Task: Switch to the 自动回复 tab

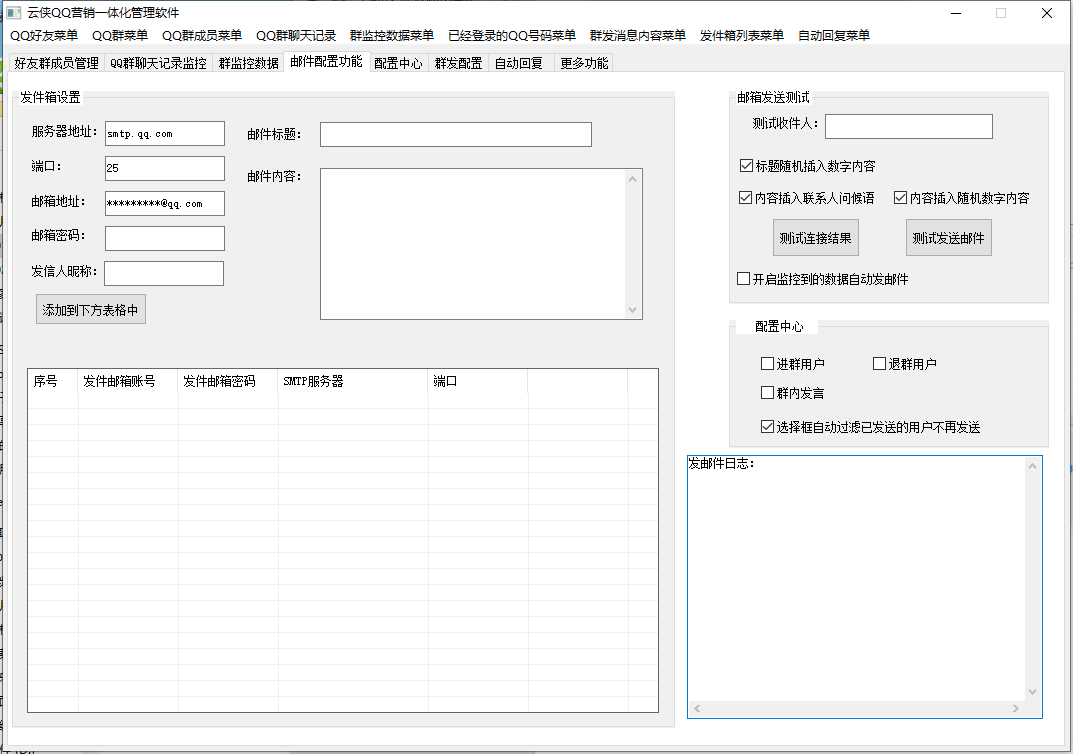Action: tap(519, 63)
